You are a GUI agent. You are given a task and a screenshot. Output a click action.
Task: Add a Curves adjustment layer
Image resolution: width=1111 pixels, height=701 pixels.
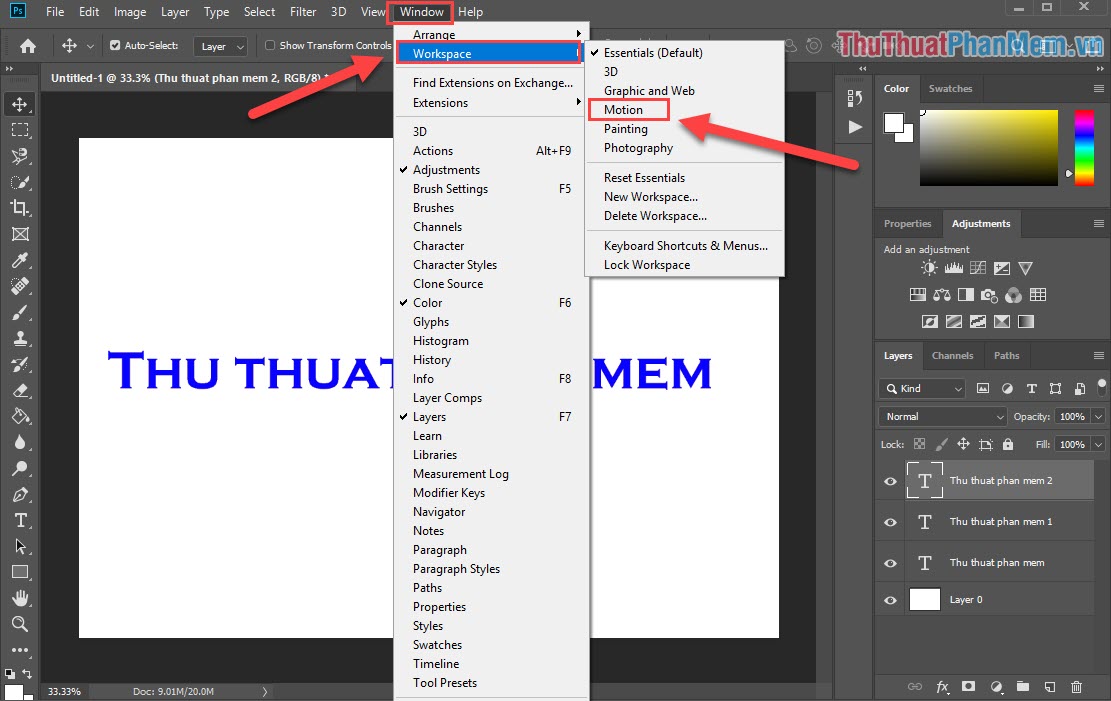[x=978, y=267]
